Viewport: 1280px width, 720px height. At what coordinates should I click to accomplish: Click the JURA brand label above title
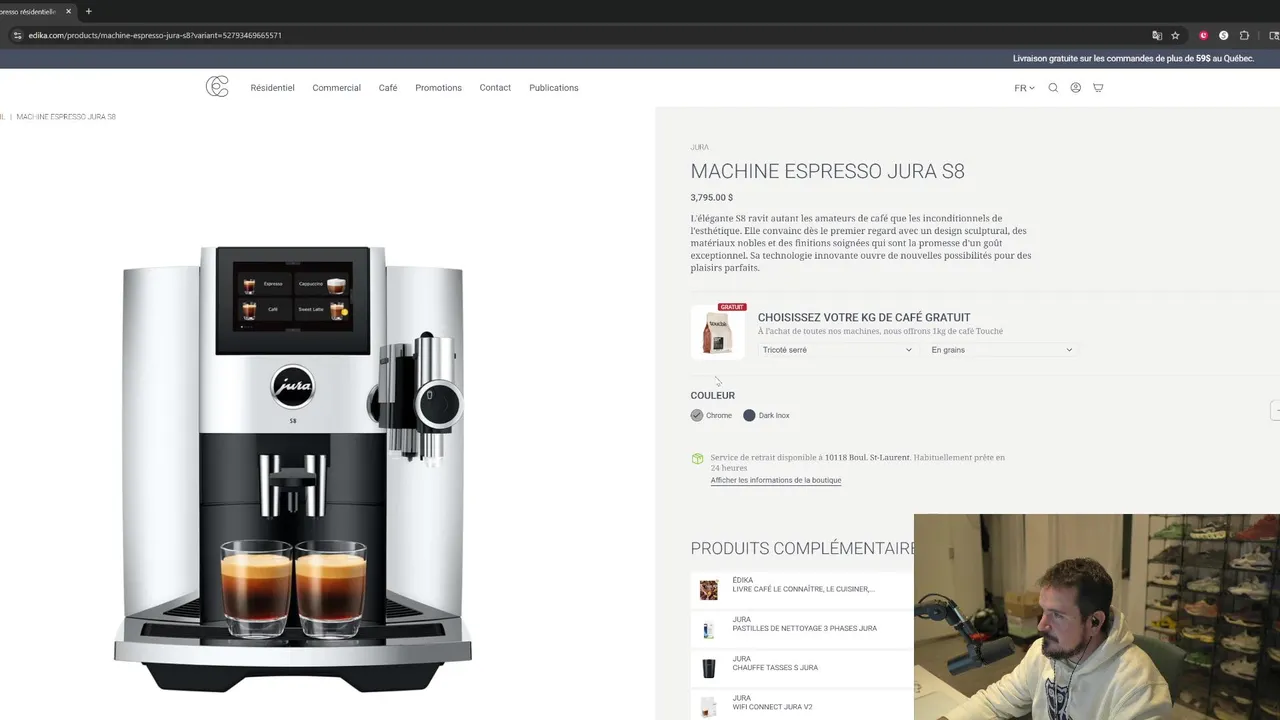pos(699,147)
